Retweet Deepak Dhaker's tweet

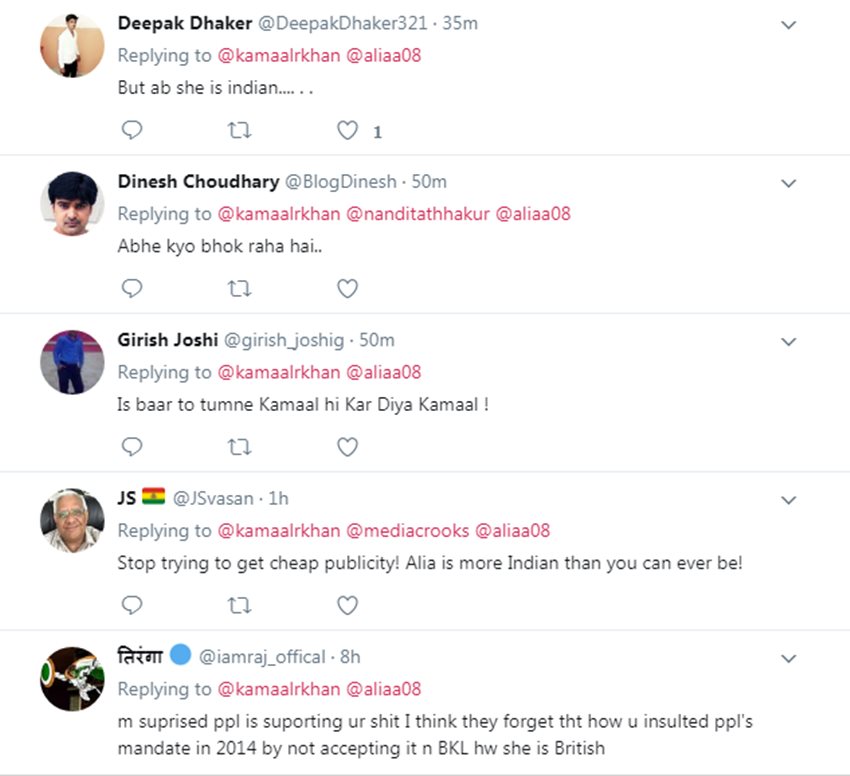(239, 130)
